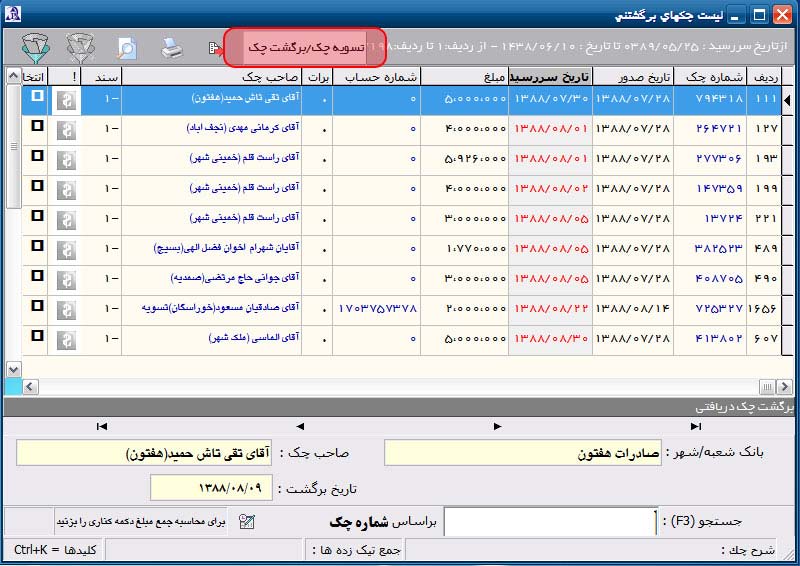The image size is (800, 566).
Task: Click the printer icon in toolbar
Action: point(172,47)
